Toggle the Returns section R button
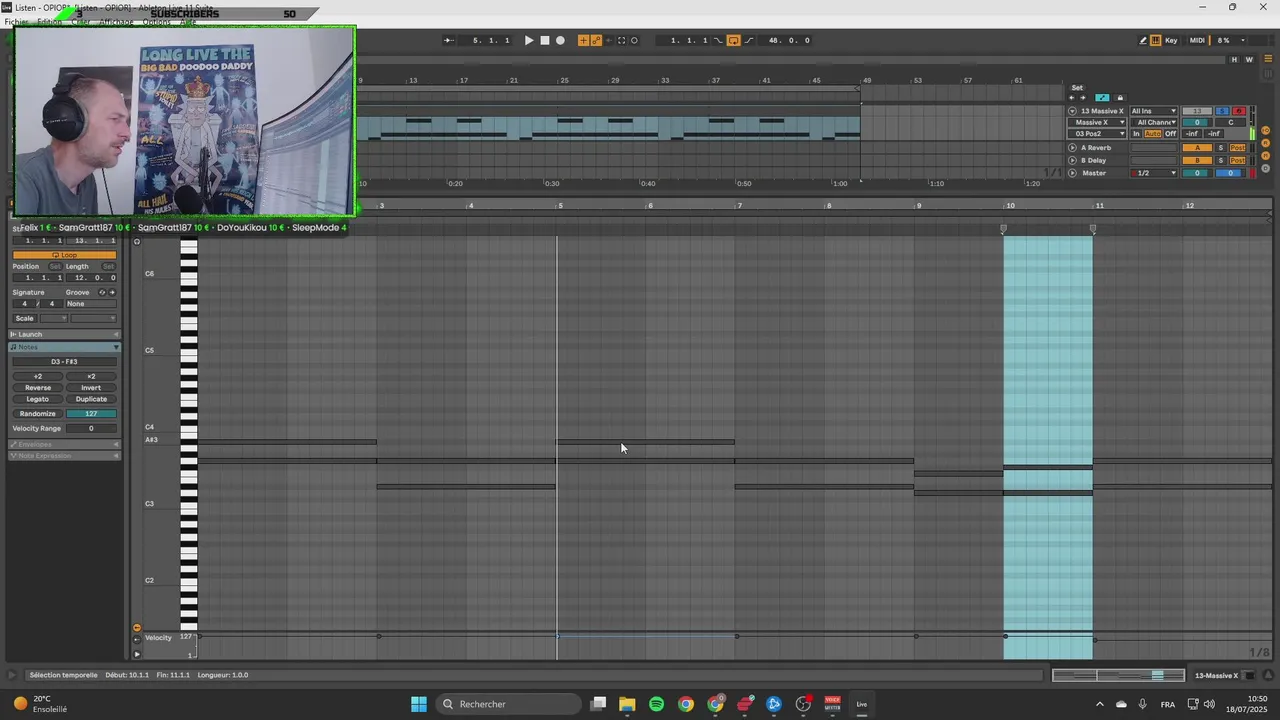 point(1266,143)
